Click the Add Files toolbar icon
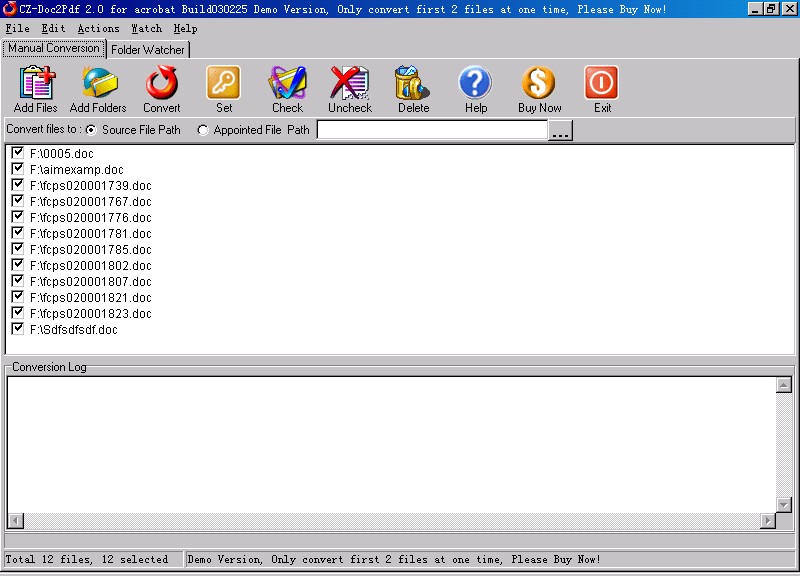Viewport: 800px width, 576px height. pos(36,84)
